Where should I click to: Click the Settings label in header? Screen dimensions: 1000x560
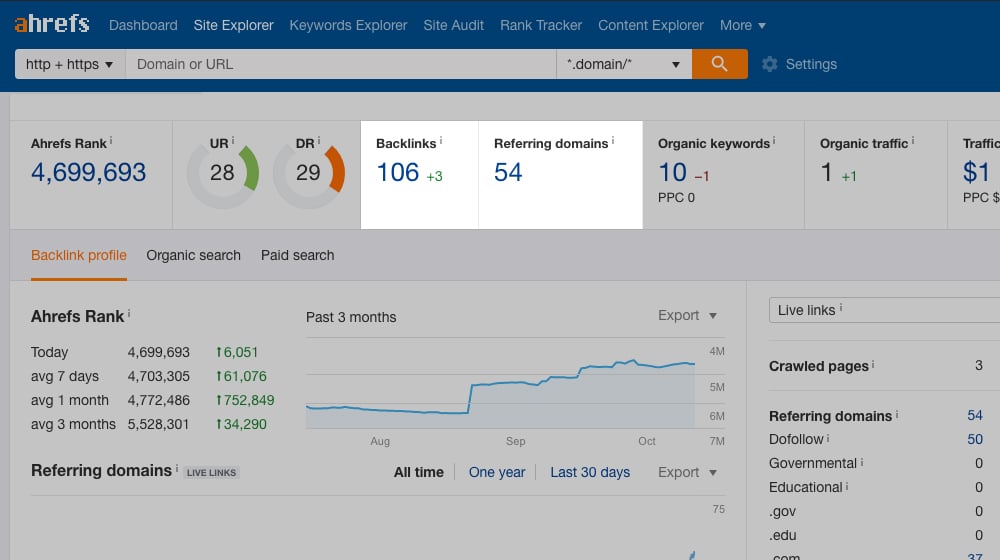click(x=811, y=64)
